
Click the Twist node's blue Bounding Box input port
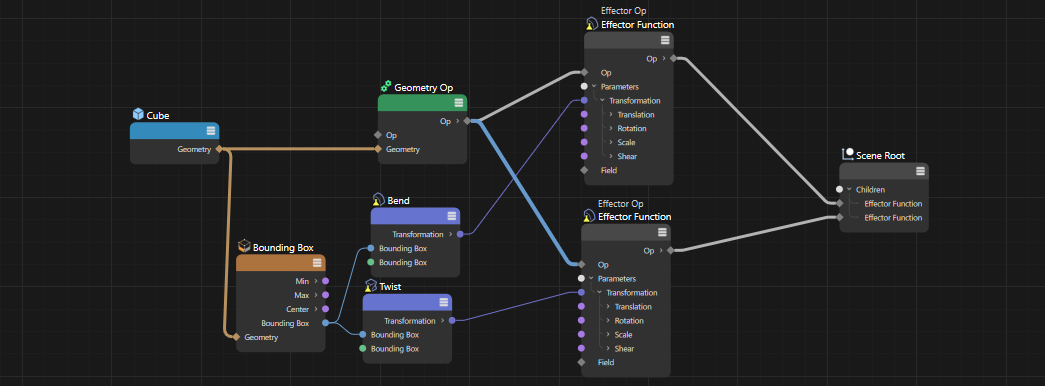(363, 335)
